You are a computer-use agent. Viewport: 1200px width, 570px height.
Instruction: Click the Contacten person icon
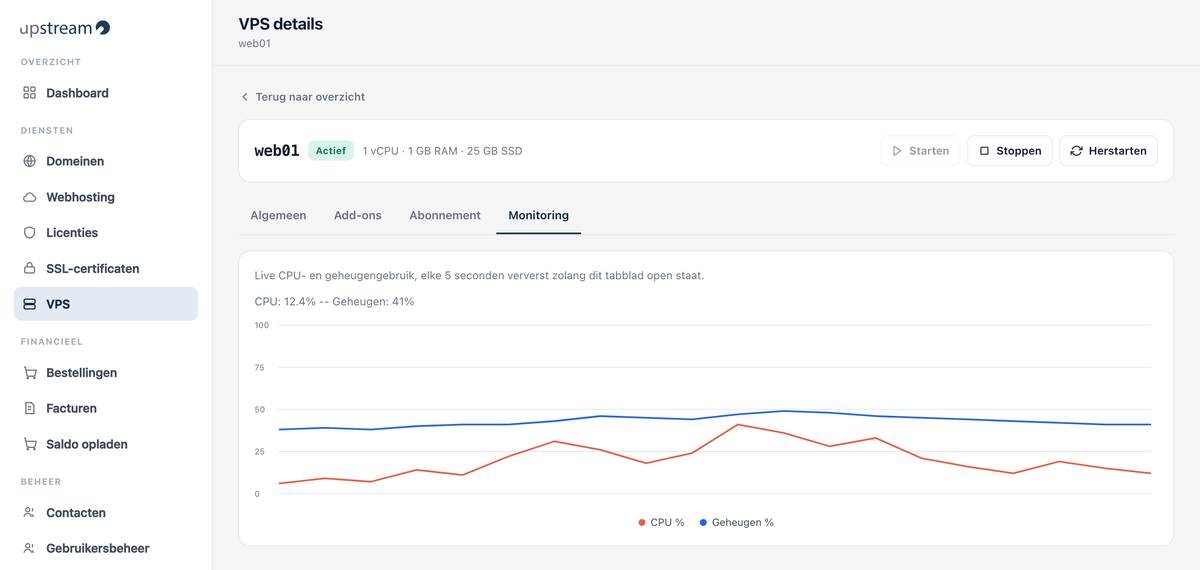click(29, 513)
